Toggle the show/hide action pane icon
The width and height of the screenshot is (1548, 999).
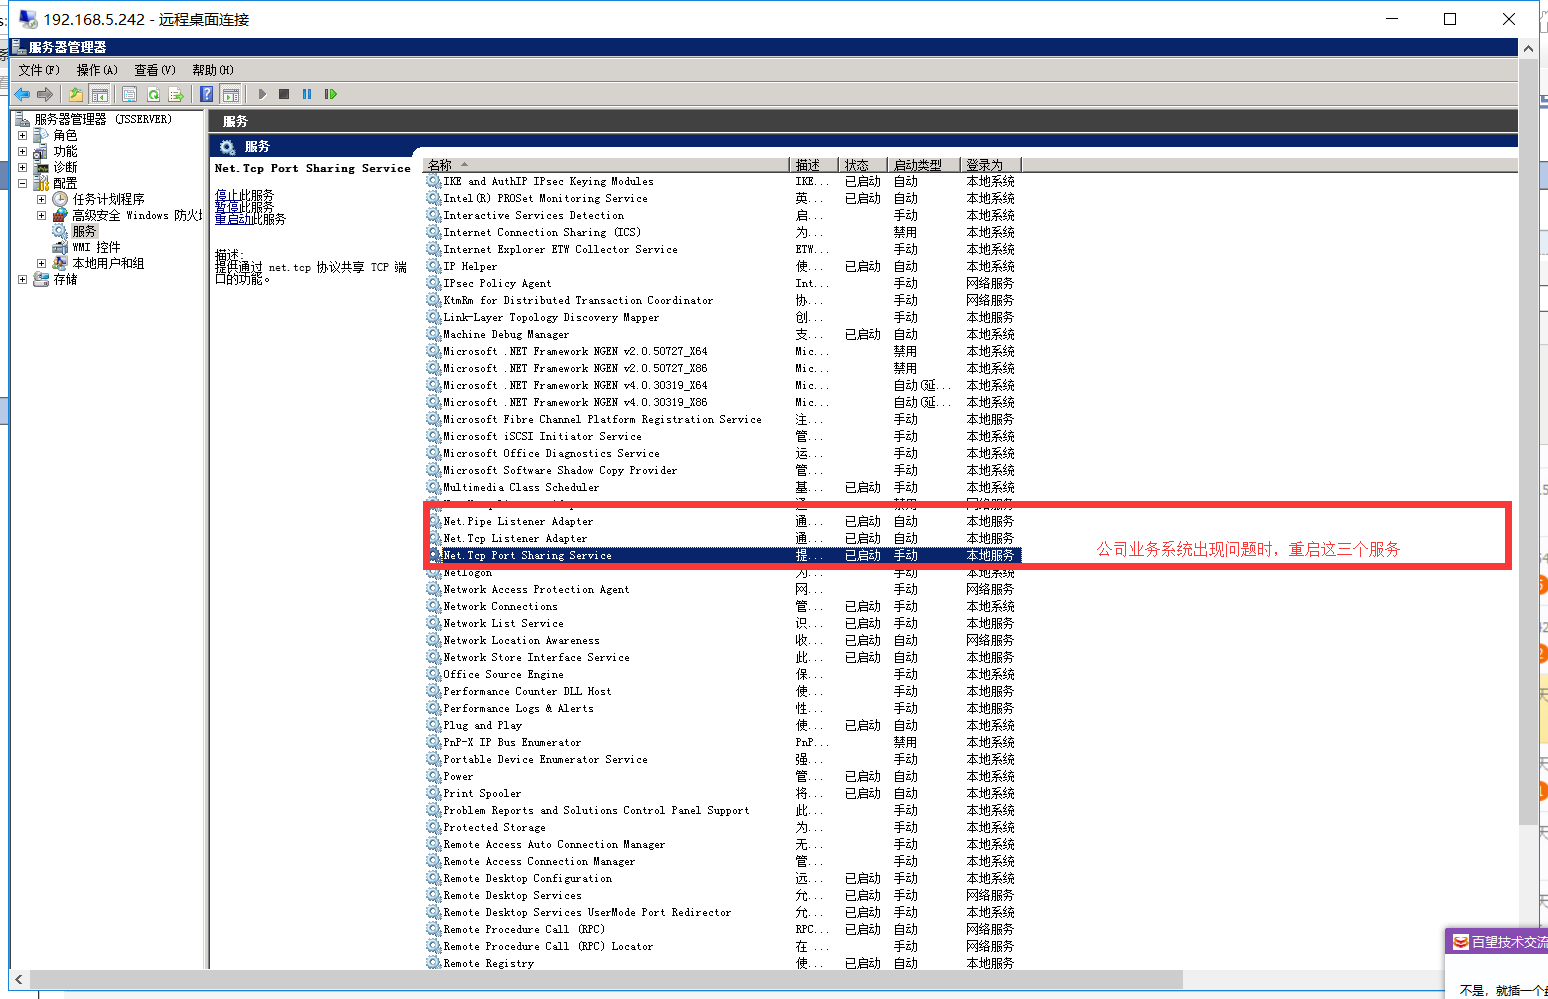[x=231, y=94]
